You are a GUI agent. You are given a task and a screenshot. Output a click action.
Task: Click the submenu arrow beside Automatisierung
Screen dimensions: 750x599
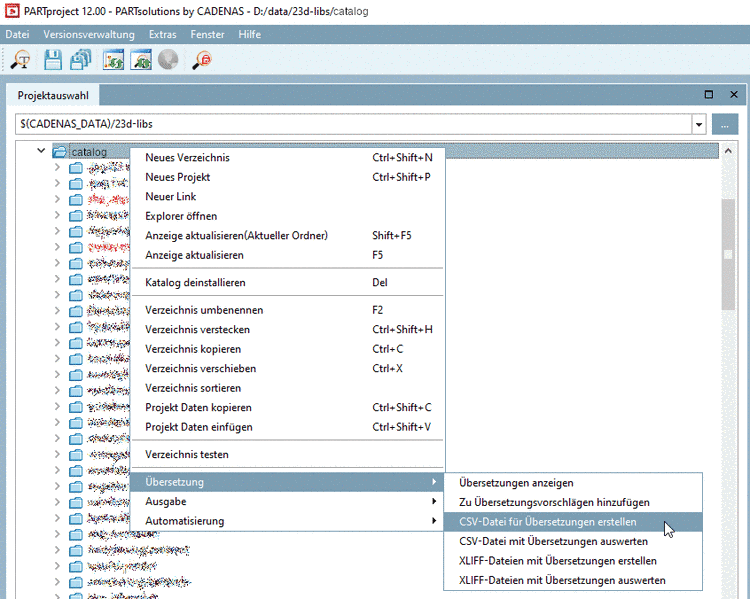click(x=434, y=521)
